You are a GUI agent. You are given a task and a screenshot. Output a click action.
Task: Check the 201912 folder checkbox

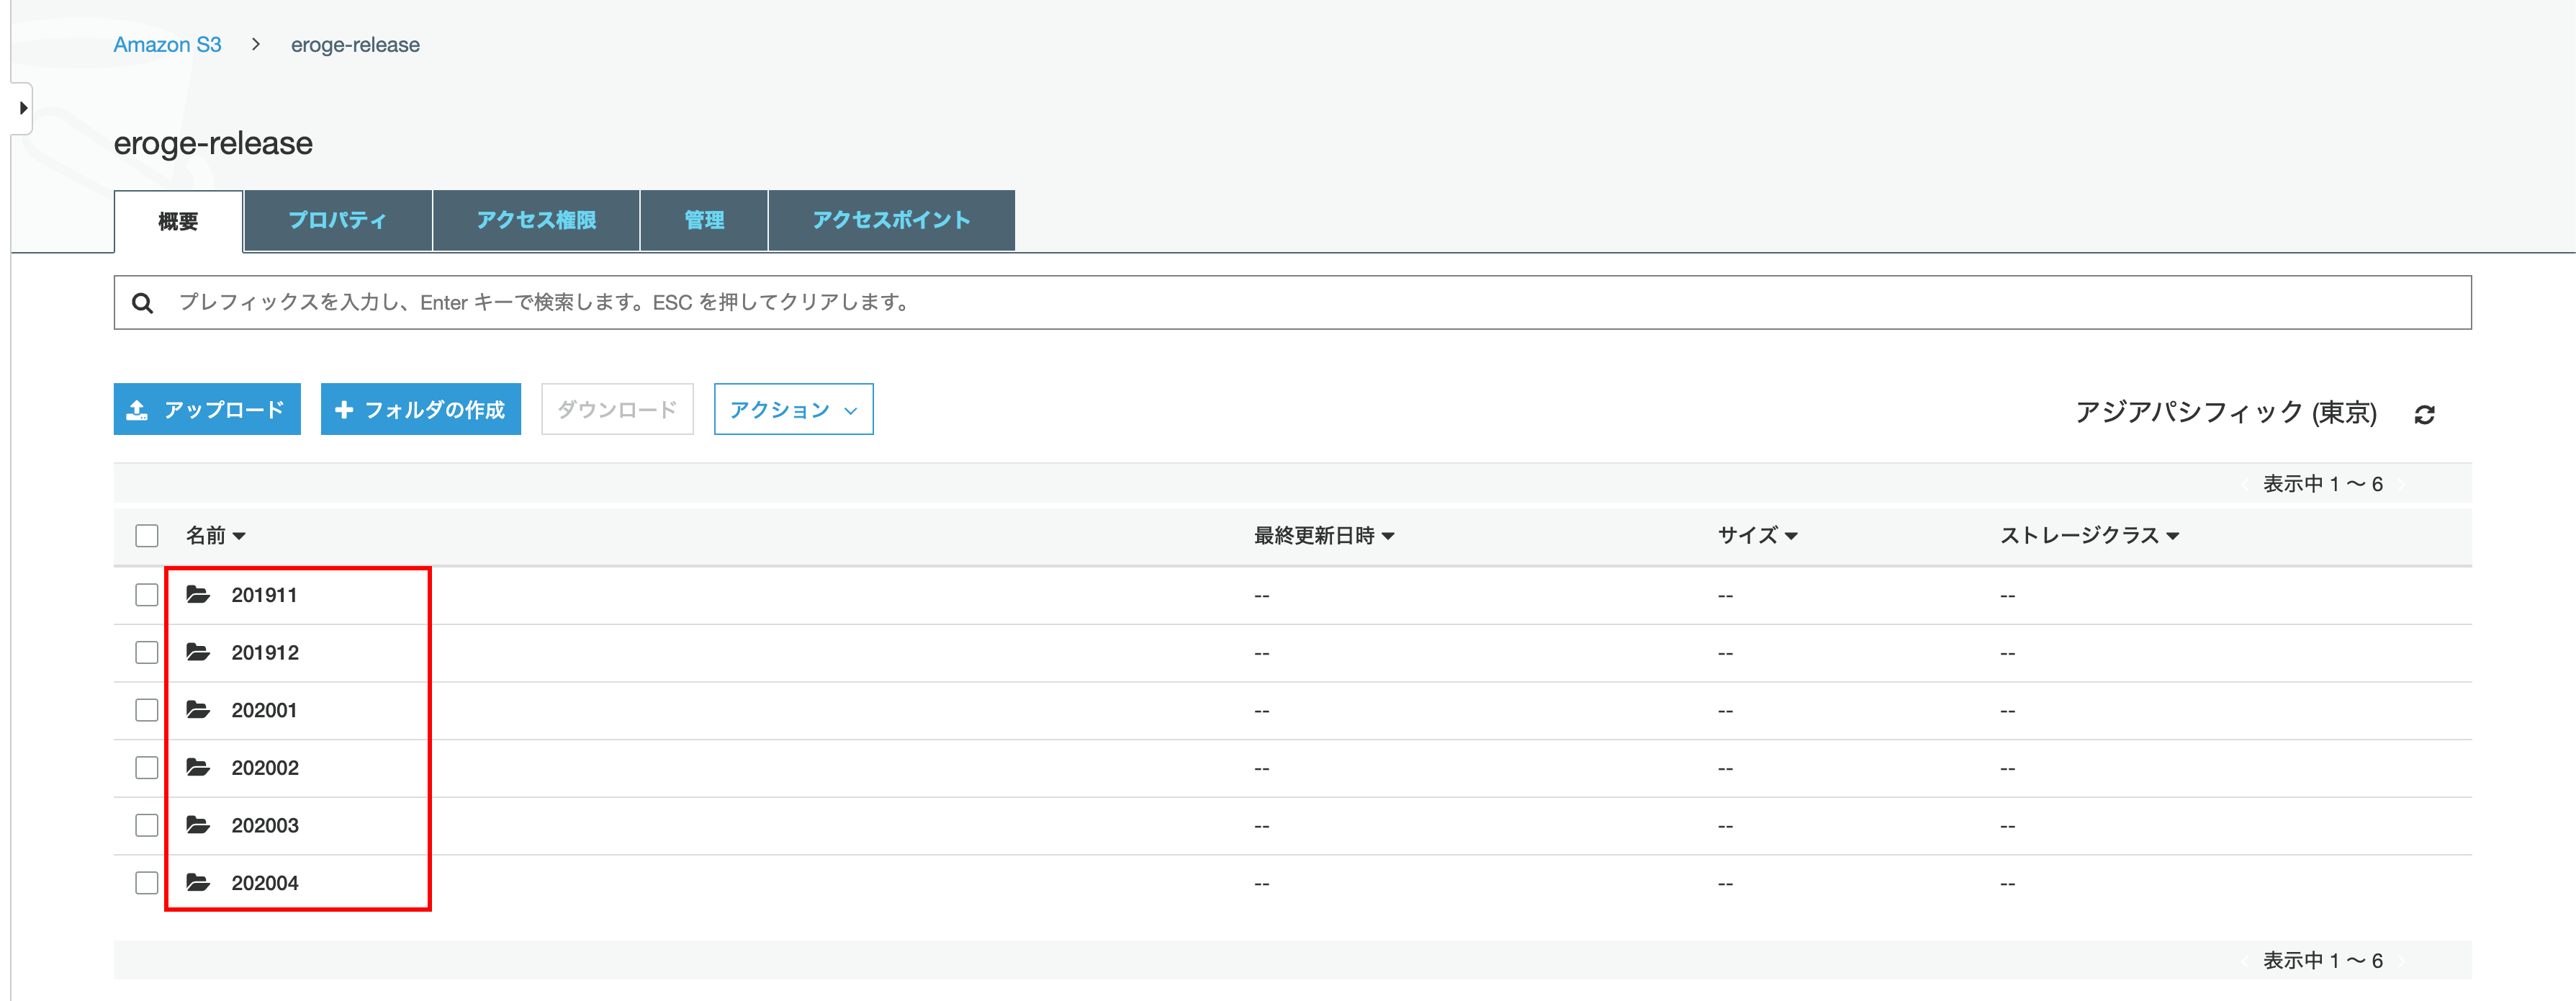147,653
